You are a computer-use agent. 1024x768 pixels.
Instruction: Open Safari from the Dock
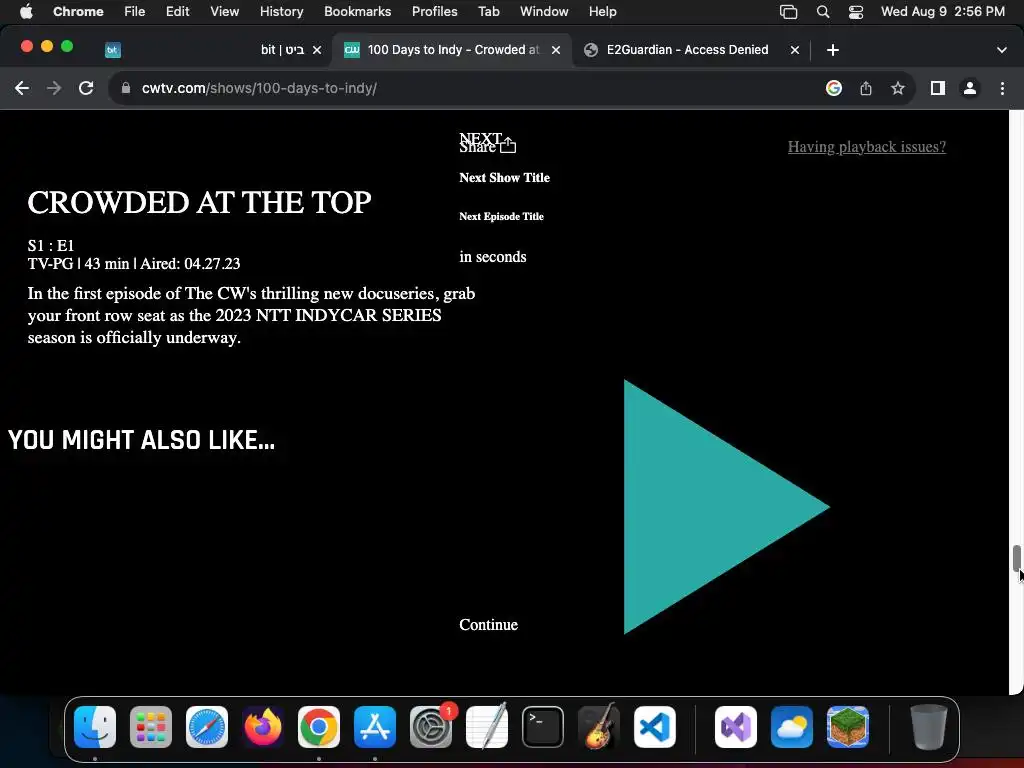207,727
